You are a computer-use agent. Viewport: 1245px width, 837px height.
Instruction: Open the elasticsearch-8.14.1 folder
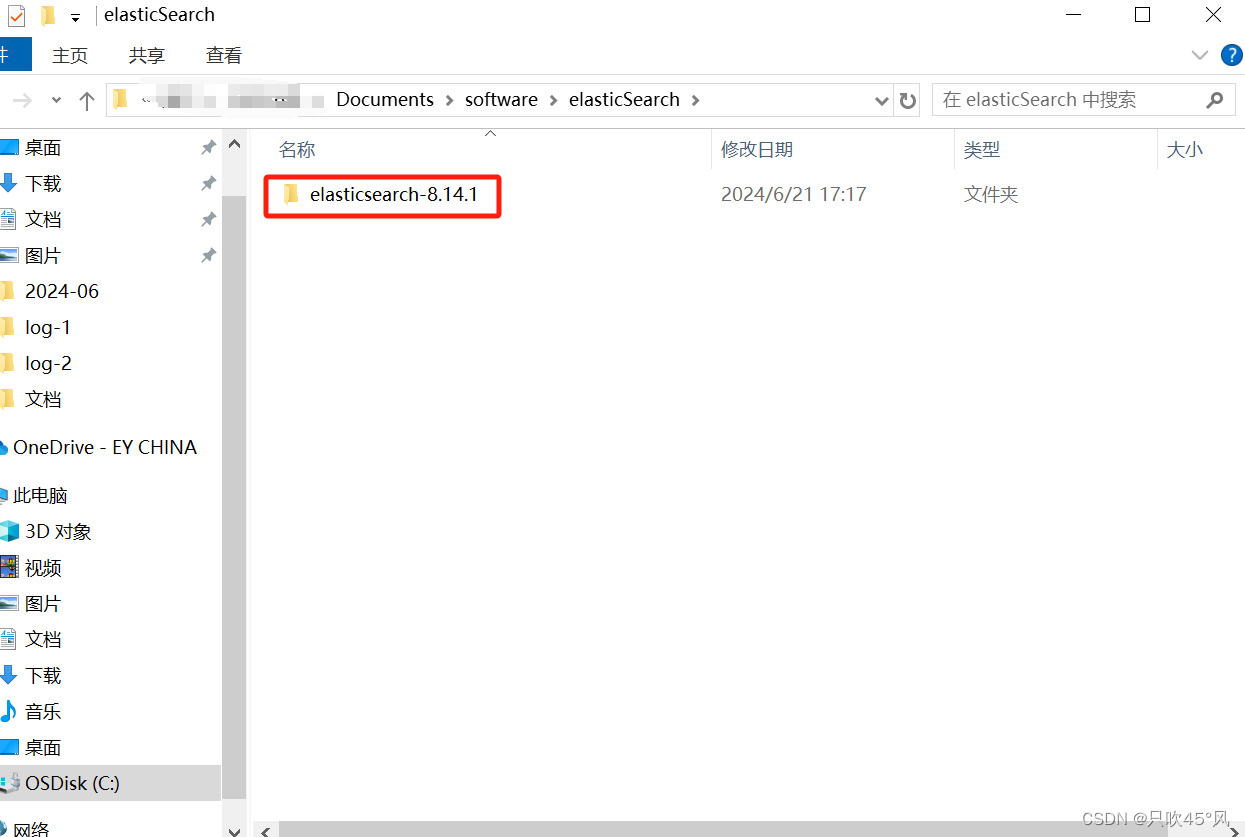(393, 194)
